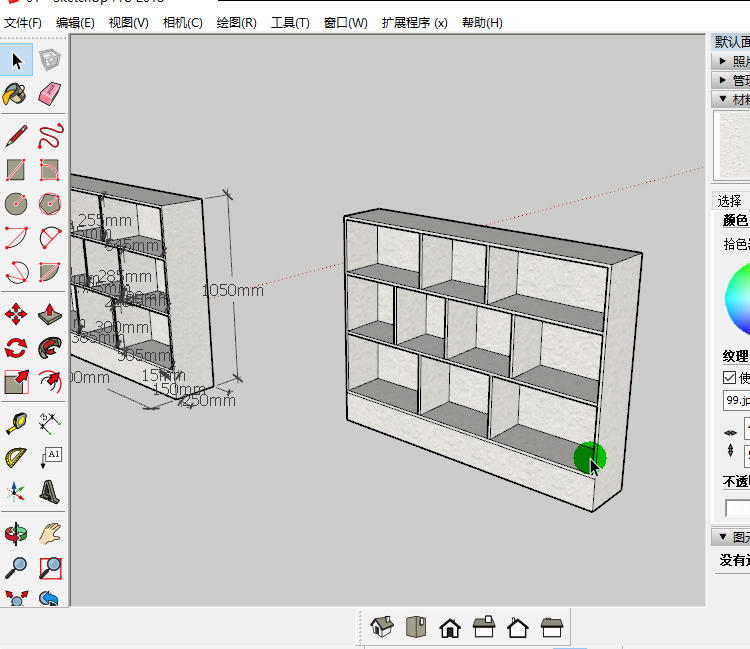This screenshot has height=649, width=750.
Task: Choose the Freehand drawing tool
Action: [x=50, y=136]
